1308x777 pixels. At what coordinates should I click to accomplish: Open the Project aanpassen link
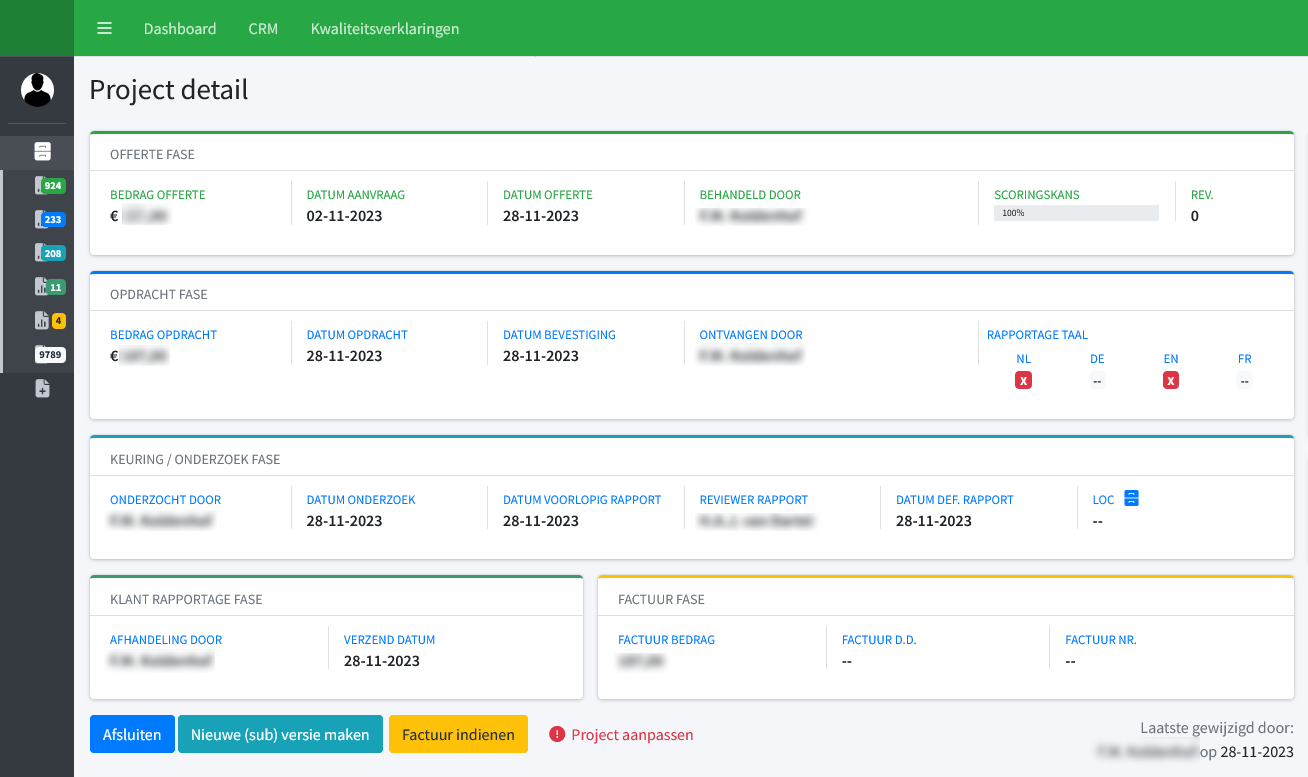pyautogui.click(x=632, y=734)
